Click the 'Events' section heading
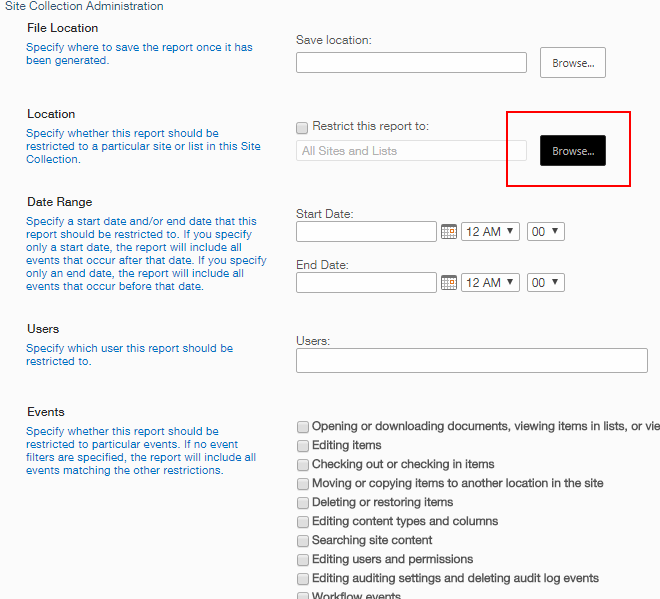Screen dimensions: 660x599 click(x=46, y=412)
